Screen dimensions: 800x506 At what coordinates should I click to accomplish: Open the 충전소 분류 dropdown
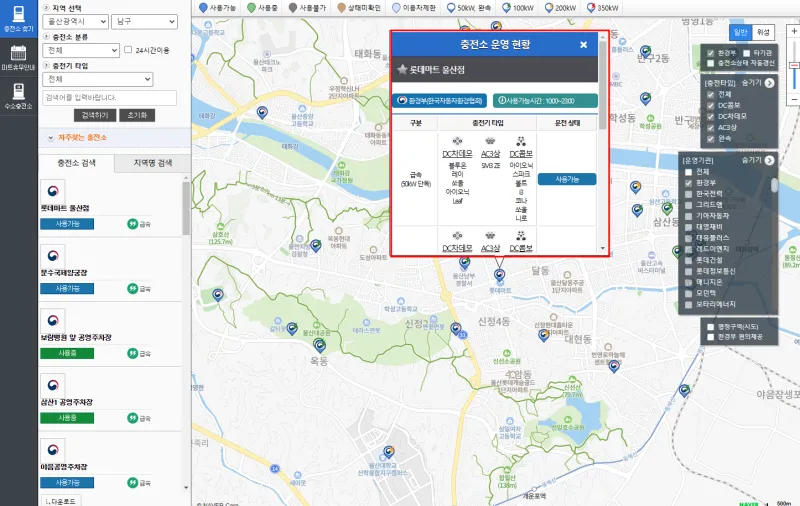tap(81, 50)
